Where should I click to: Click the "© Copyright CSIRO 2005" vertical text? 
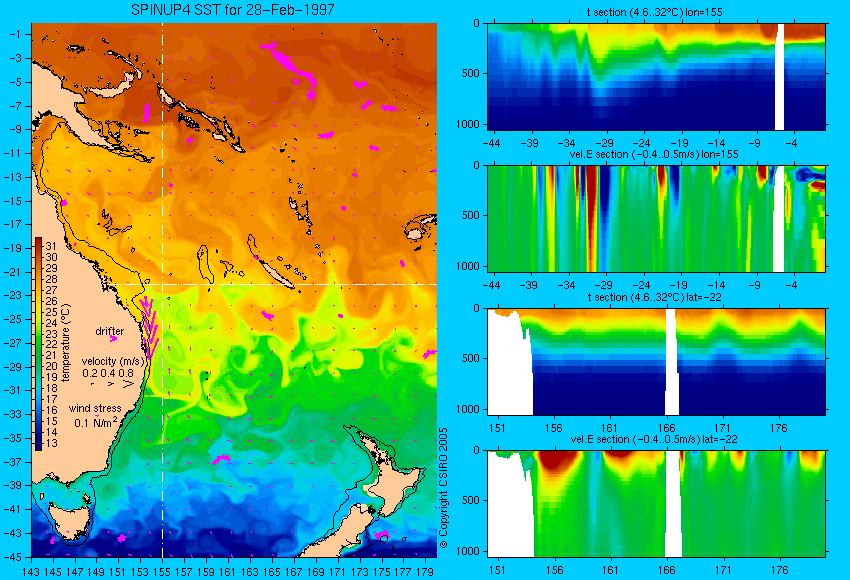443,488
